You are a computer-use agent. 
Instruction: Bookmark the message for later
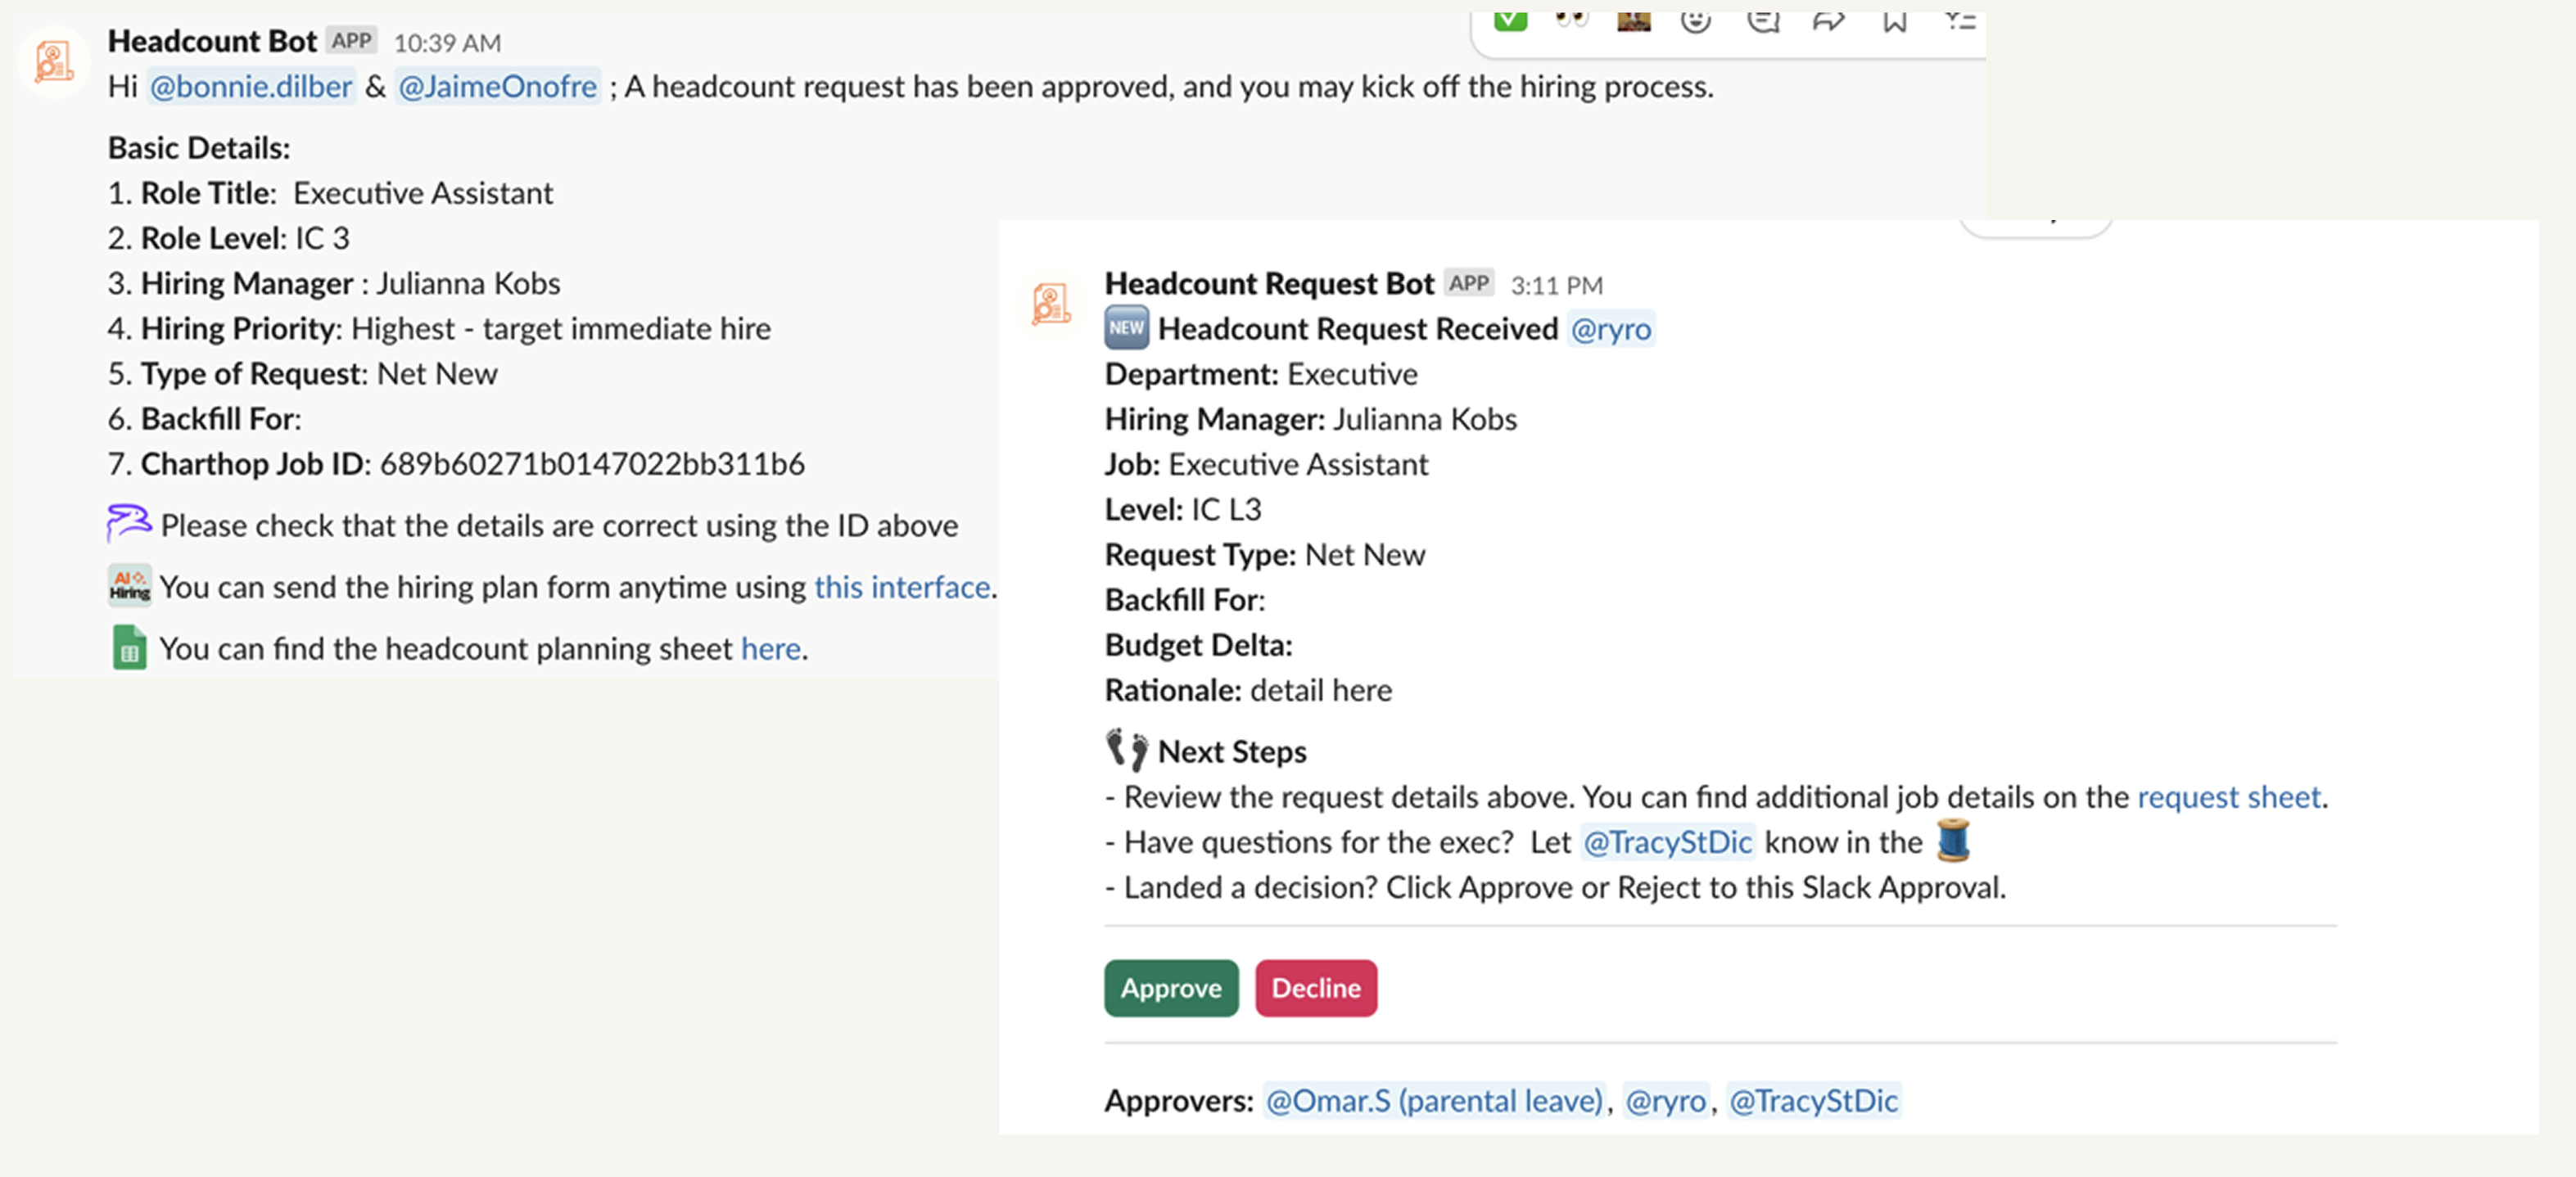[1894, 20]
